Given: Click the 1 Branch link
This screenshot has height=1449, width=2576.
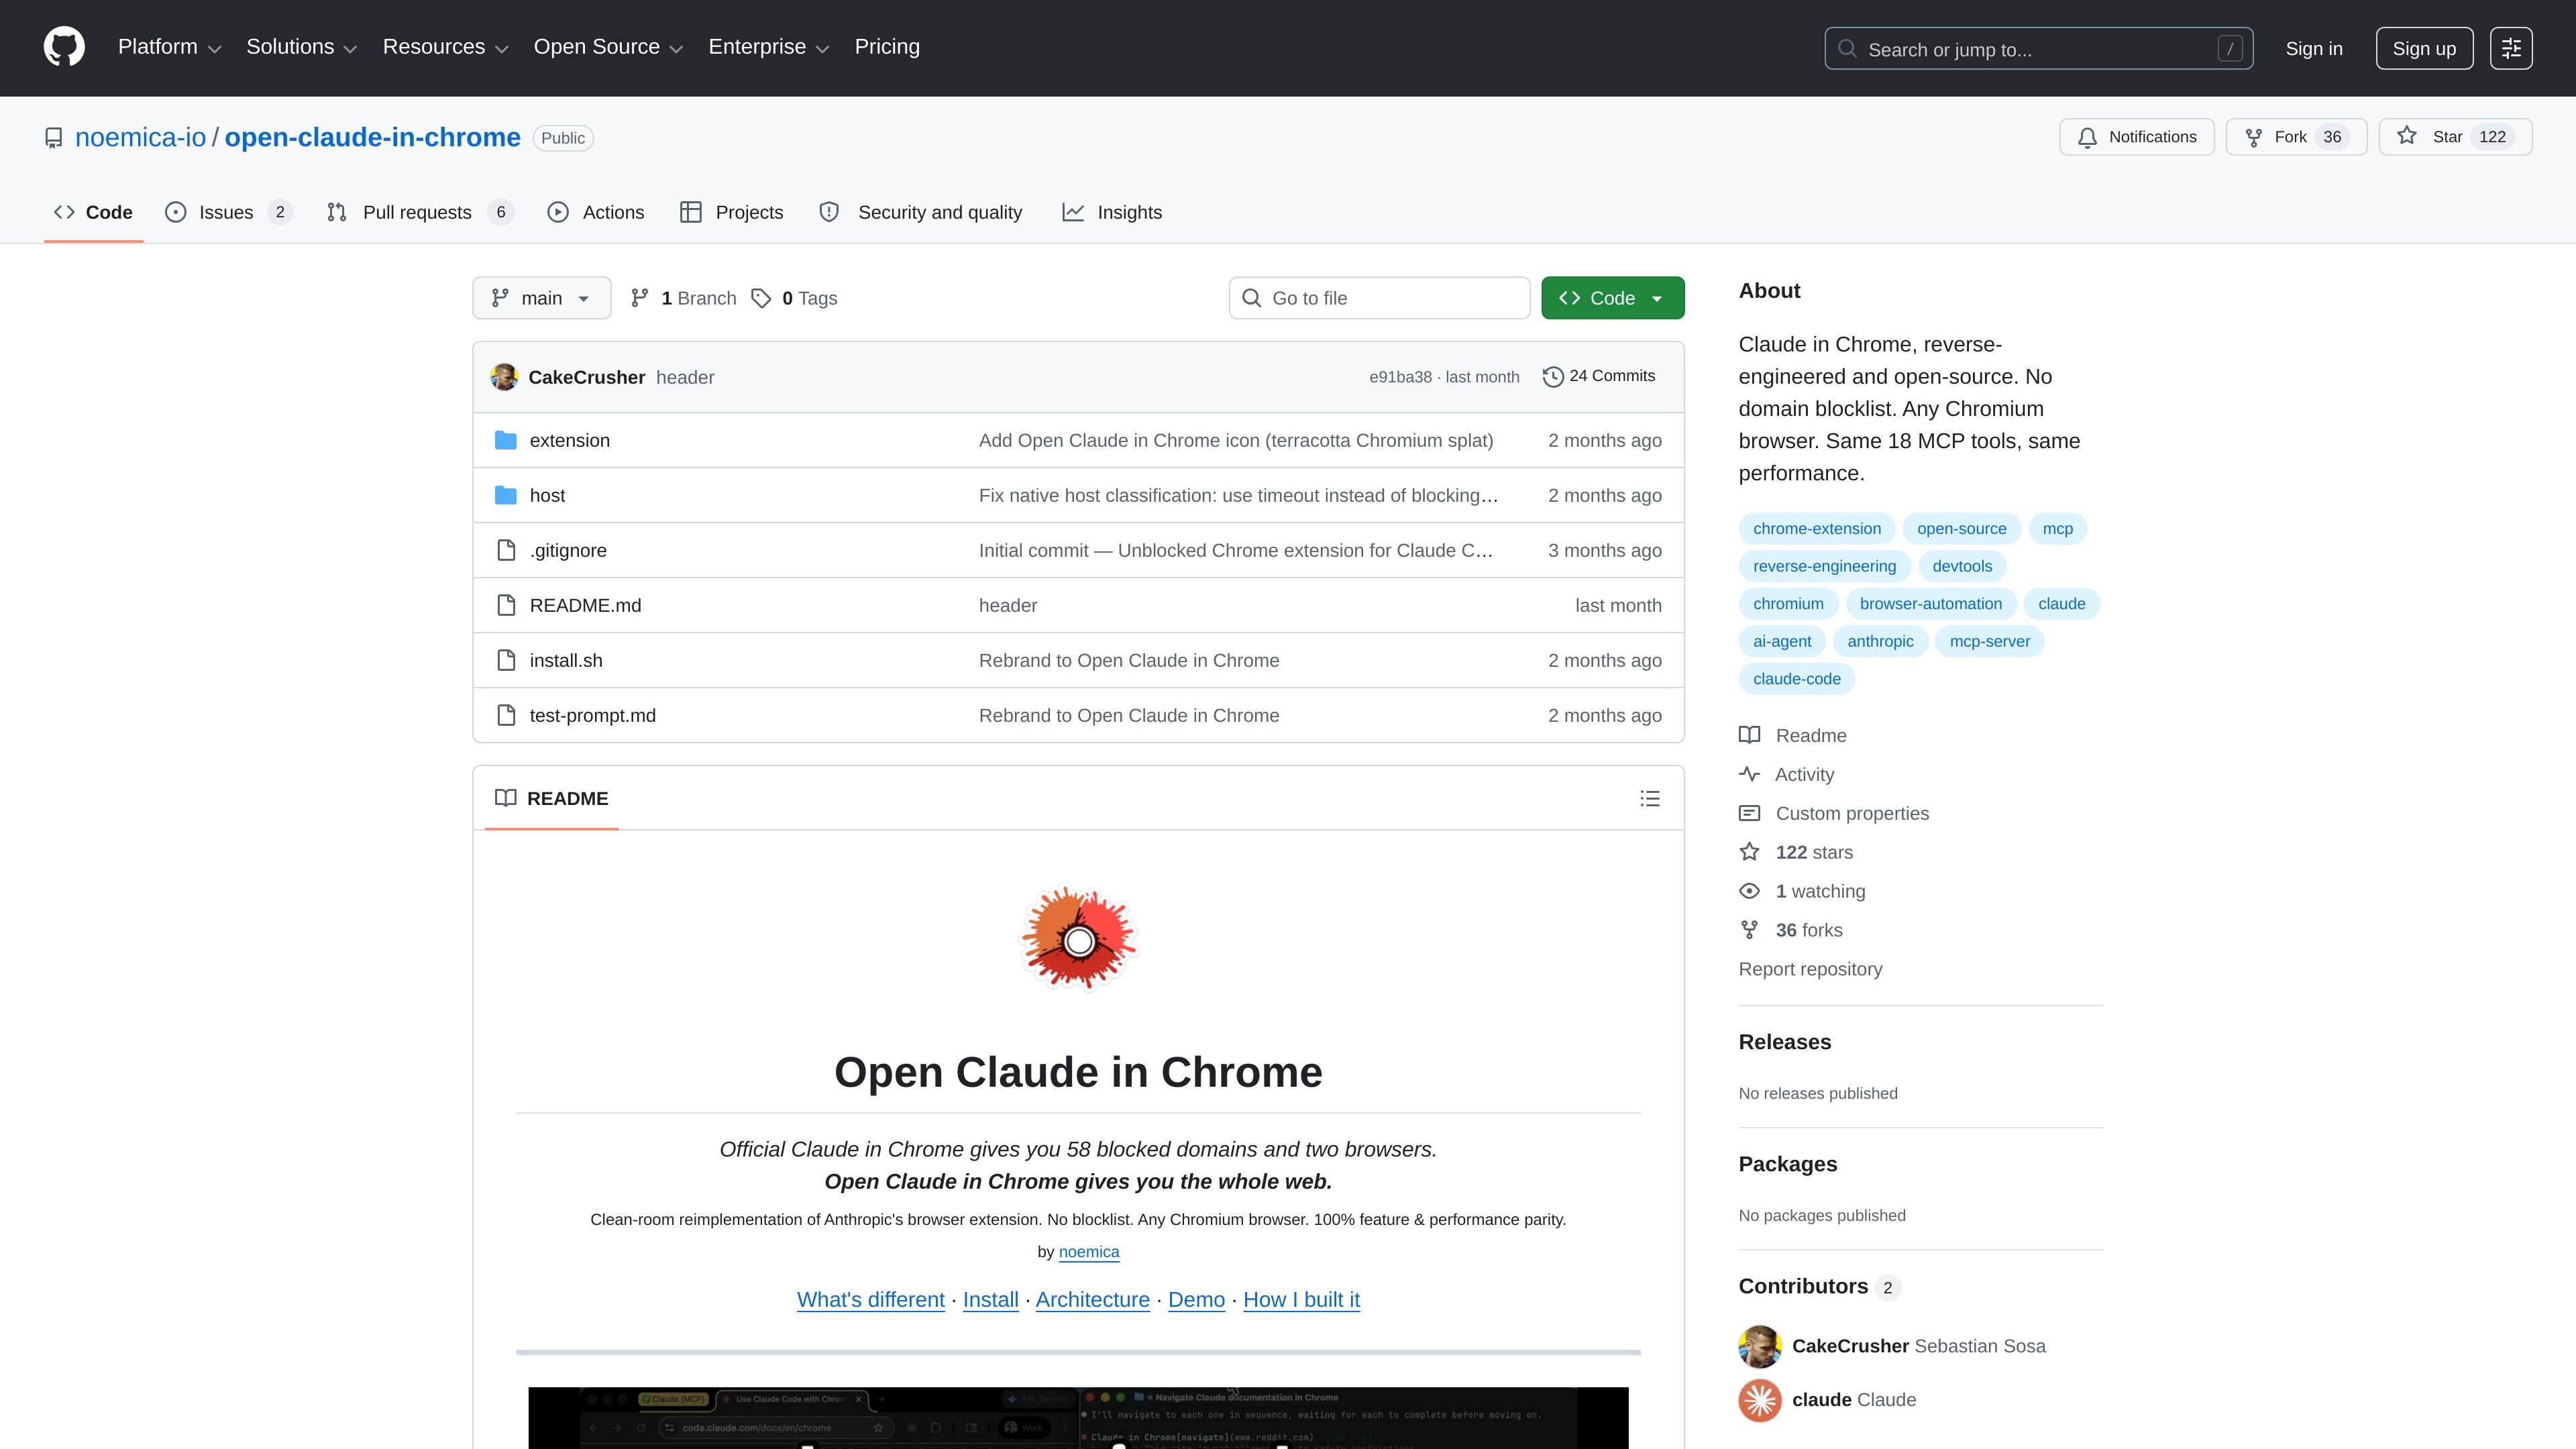Looking at the screenshot, I should (683, 298).
